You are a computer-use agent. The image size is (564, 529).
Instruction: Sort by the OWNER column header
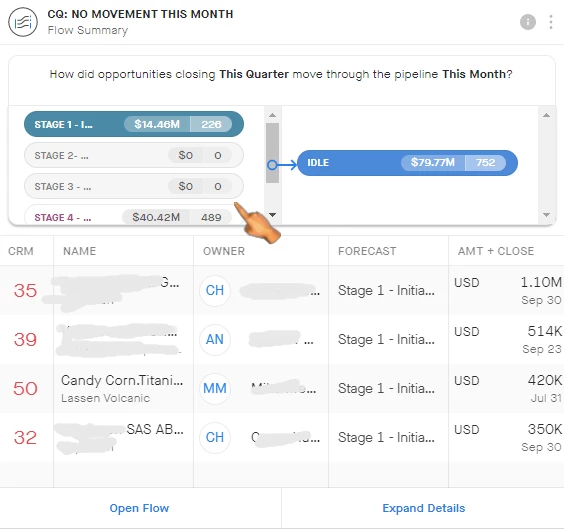click(x=224, y=251)
